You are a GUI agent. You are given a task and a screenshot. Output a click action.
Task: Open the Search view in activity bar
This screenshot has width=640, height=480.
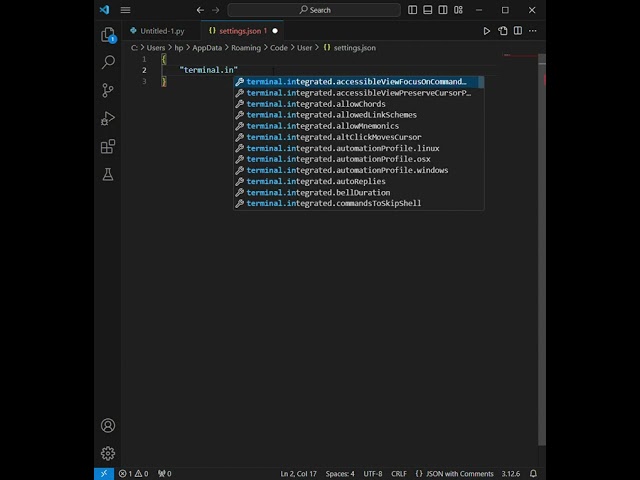coord(108,62)
